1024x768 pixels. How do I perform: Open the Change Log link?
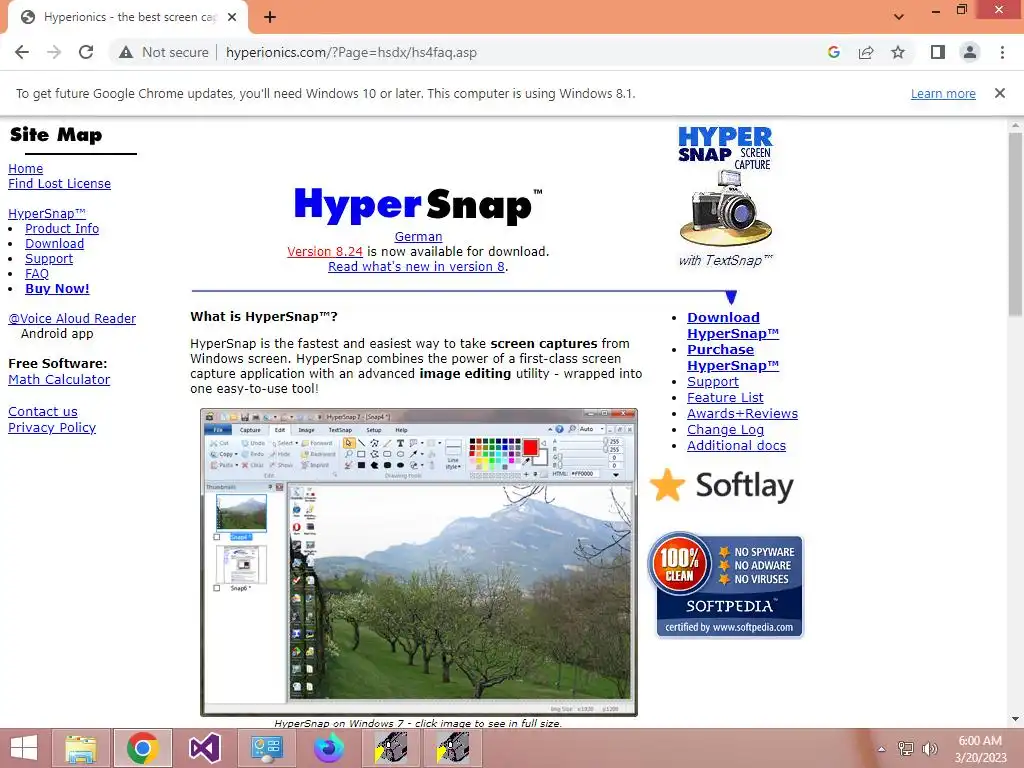click(x=725, y=430)
